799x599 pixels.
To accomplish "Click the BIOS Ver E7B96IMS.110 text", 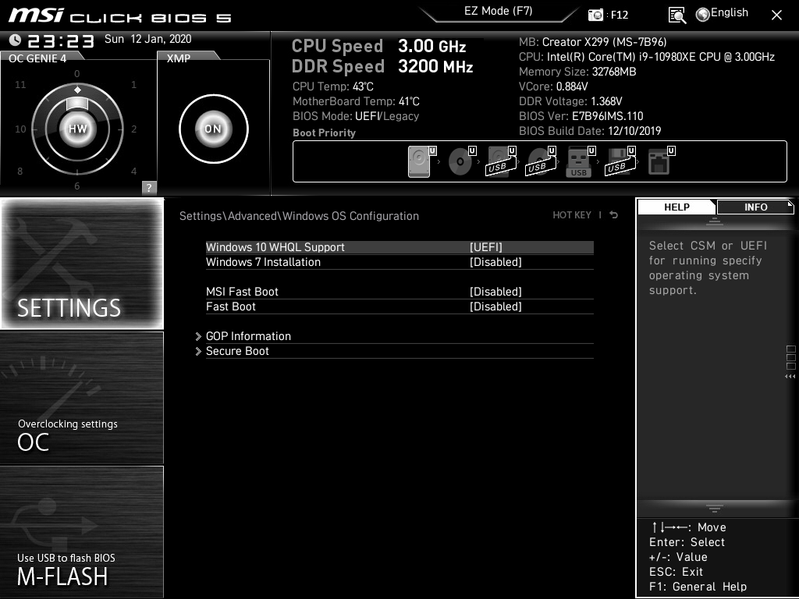I will click(581, 116).
